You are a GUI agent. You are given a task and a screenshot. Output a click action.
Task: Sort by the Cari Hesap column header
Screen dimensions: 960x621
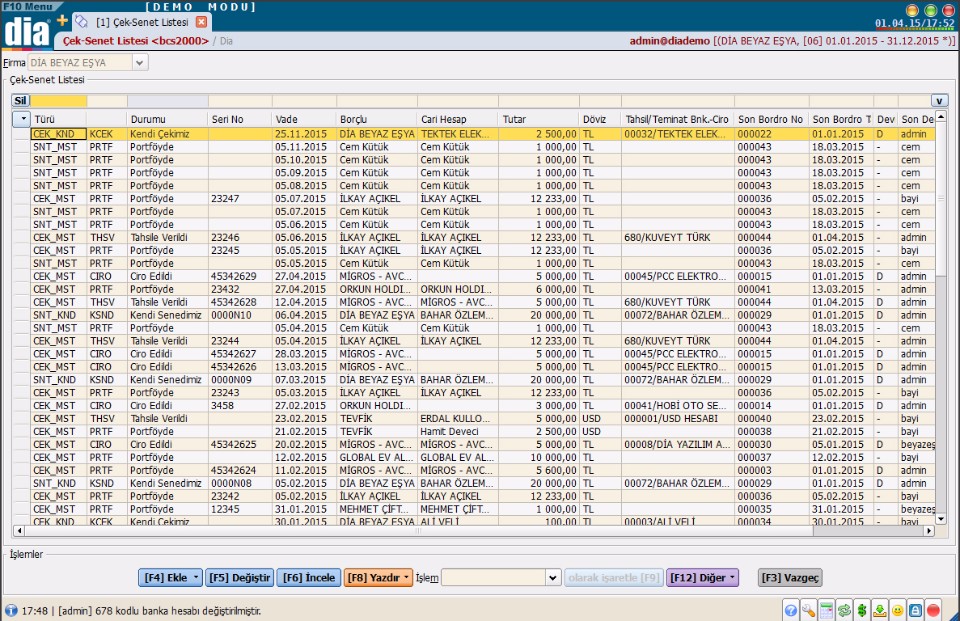458,119
